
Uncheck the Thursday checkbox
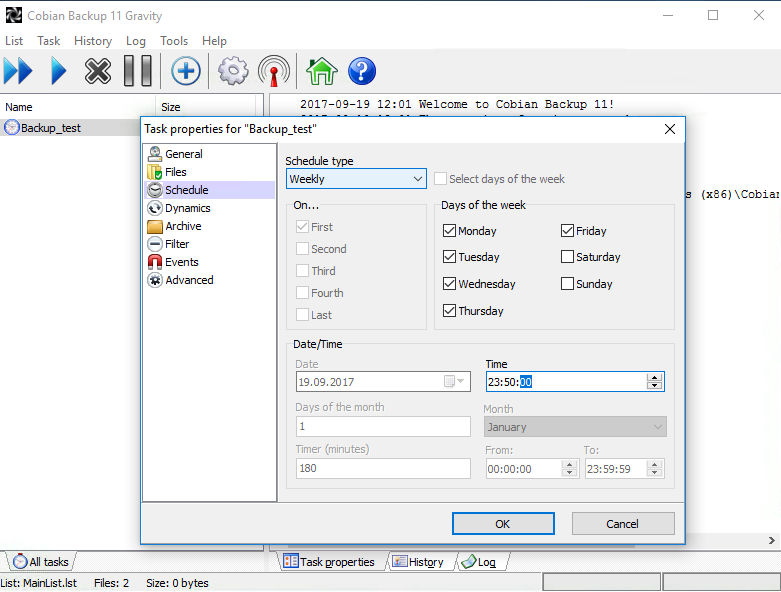449,311
